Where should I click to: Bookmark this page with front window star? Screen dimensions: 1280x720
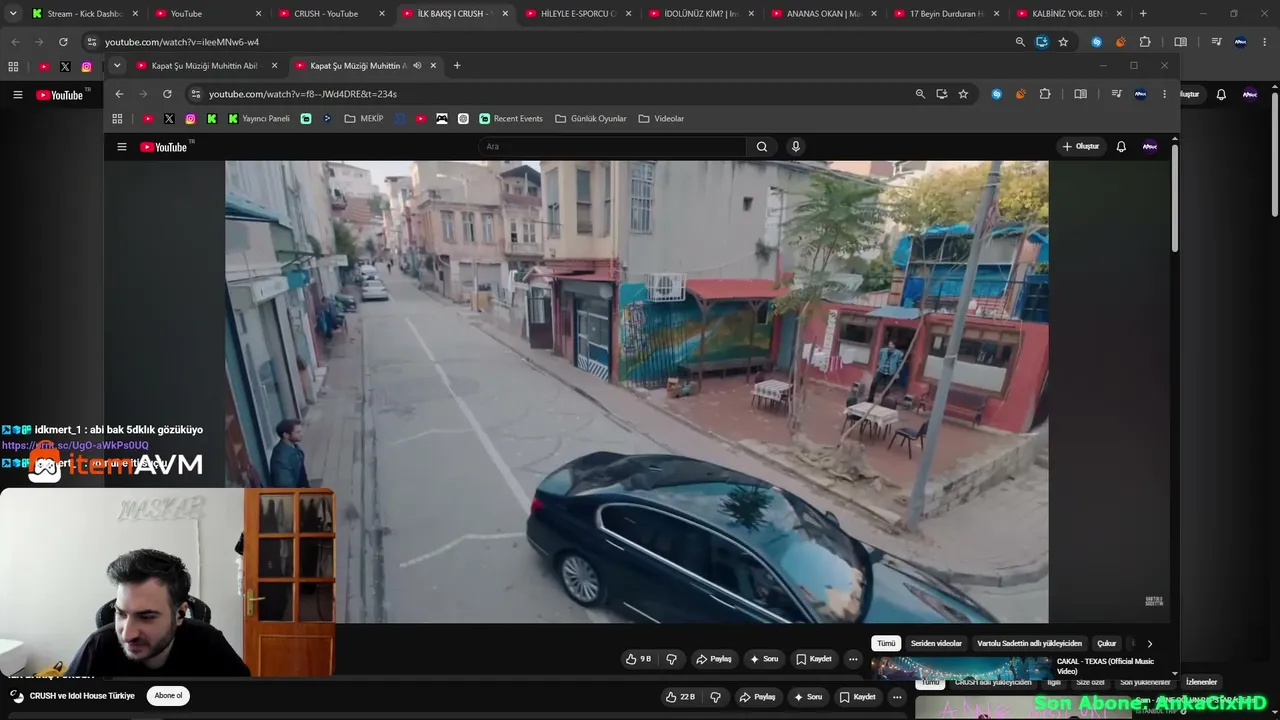tap(963, 94)
